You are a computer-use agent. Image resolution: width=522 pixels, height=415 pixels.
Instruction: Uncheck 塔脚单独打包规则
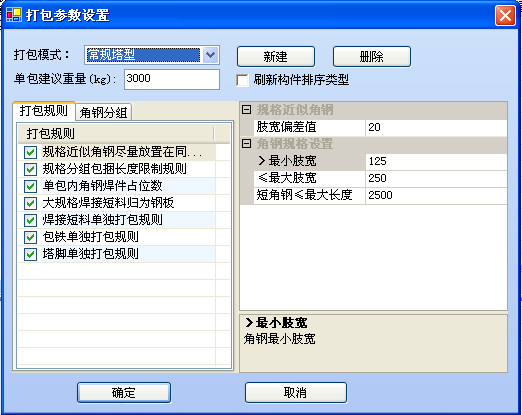(x=30, y=254)
